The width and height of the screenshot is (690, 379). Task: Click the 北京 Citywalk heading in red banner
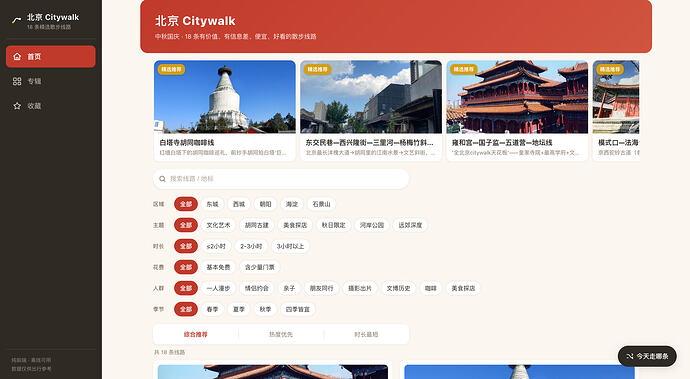195,21
